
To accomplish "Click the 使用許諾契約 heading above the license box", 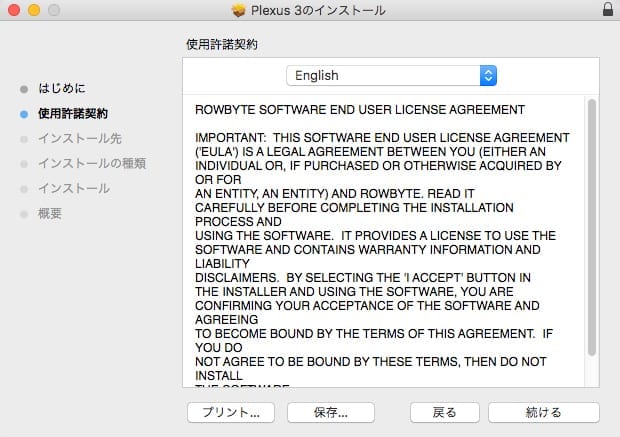I will pyautogui.click(x=222, y=44).
